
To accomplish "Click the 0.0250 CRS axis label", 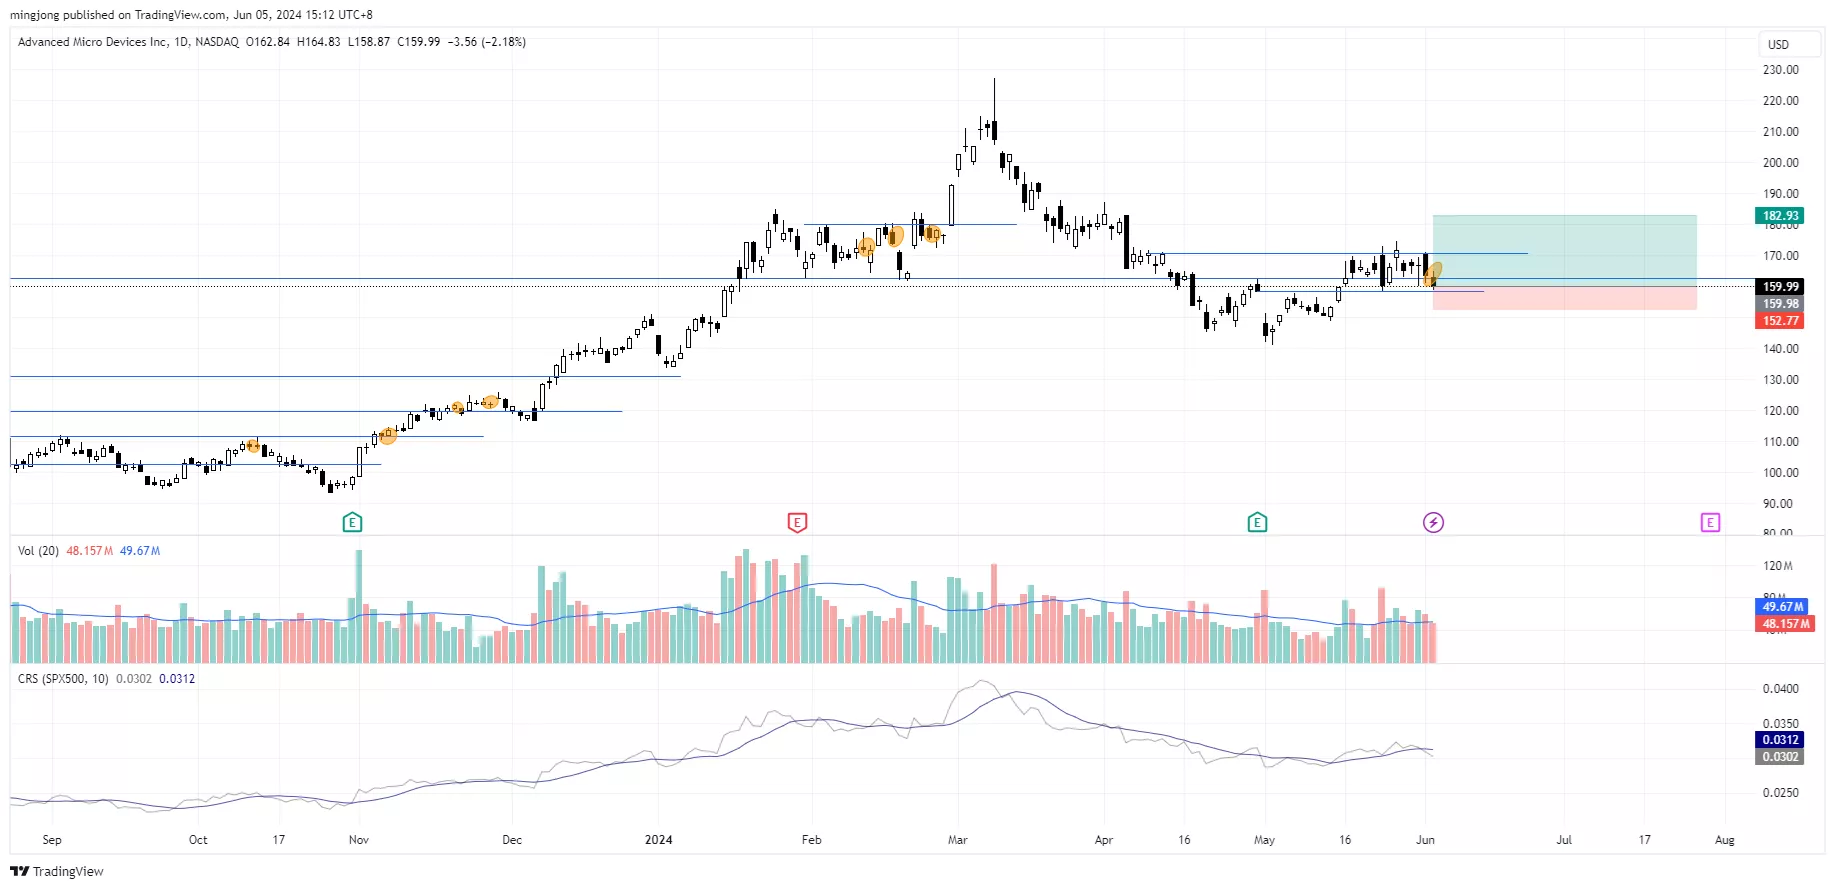I will tap(1781, 793).
